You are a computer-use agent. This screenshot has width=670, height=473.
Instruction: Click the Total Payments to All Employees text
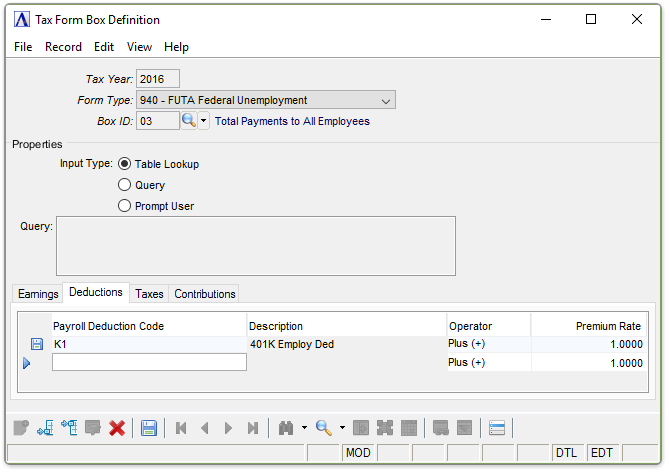[292, 121]
